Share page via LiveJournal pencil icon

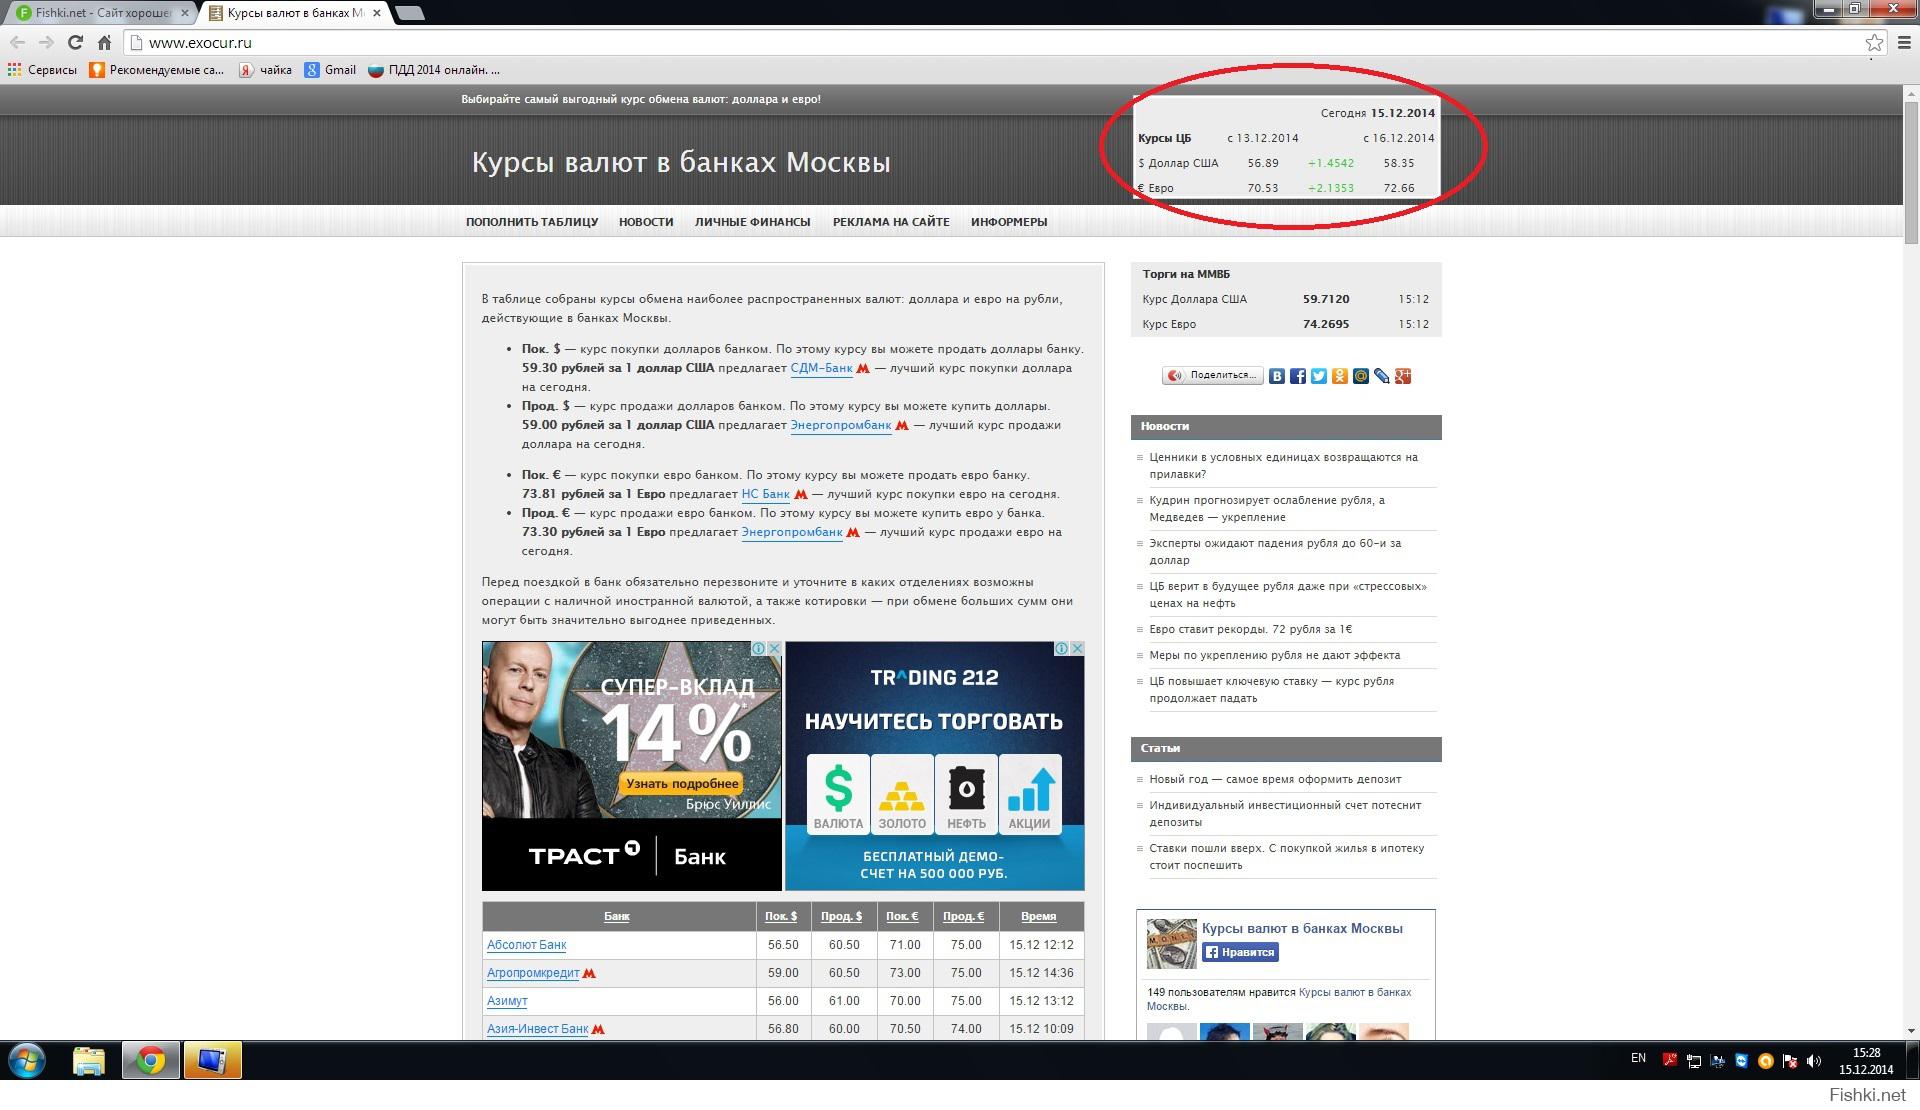[x=1382, y=376]
